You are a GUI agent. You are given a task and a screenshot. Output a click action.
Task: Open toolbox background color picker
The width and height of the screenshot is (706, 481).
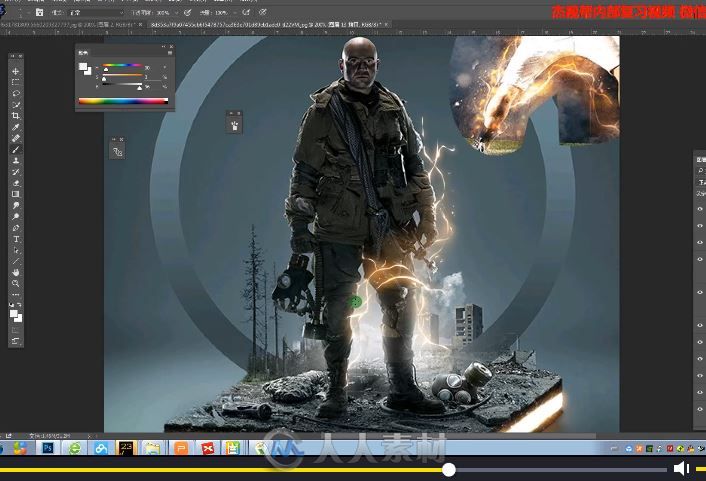tap(18, 318)
